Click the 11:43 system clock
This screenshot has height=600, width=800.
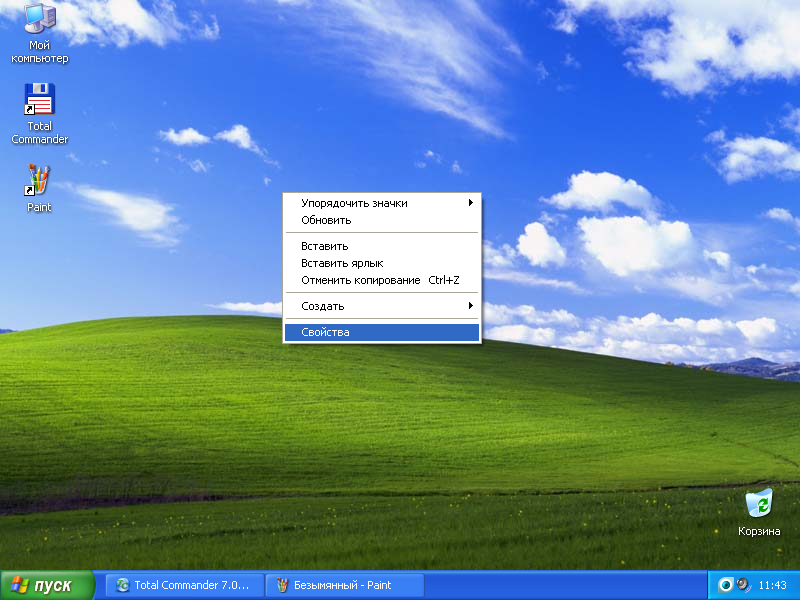[772, 585]
